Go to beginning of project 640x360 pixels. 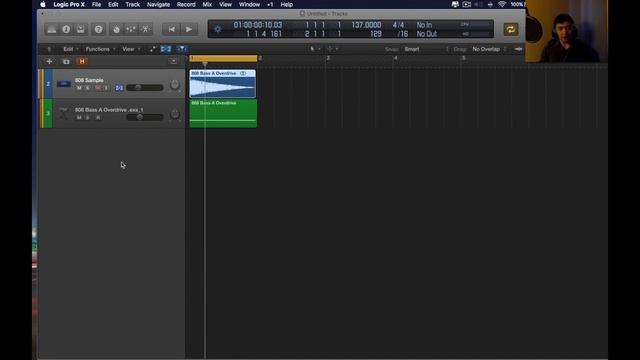pos(171,29)
